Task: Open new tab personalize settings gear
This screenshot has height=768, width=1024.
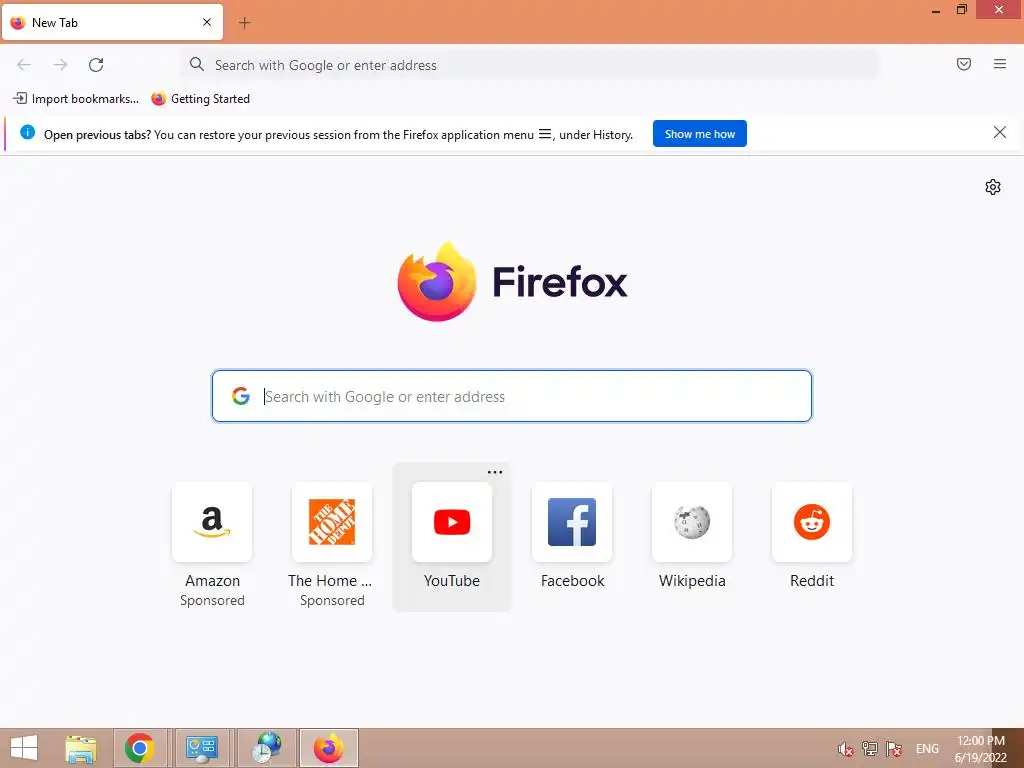Action: (x=993, y=187)
